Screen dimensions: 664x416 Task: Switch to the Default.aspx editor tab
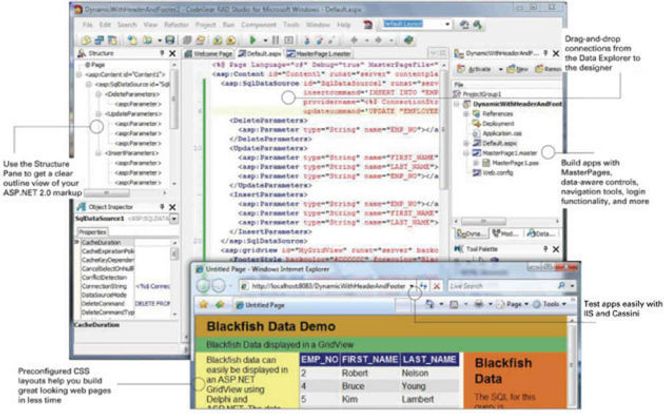[x=260, y=54]
